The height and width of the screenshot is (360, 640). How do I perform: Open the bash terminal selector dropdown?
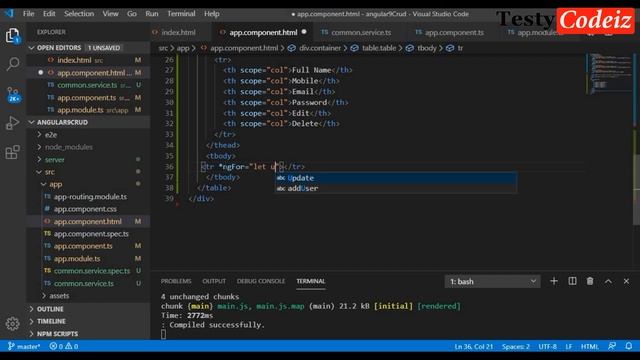[493, 281]
